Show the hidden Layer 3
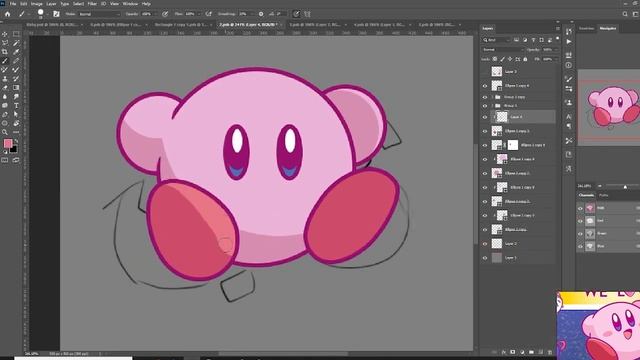 485,71
